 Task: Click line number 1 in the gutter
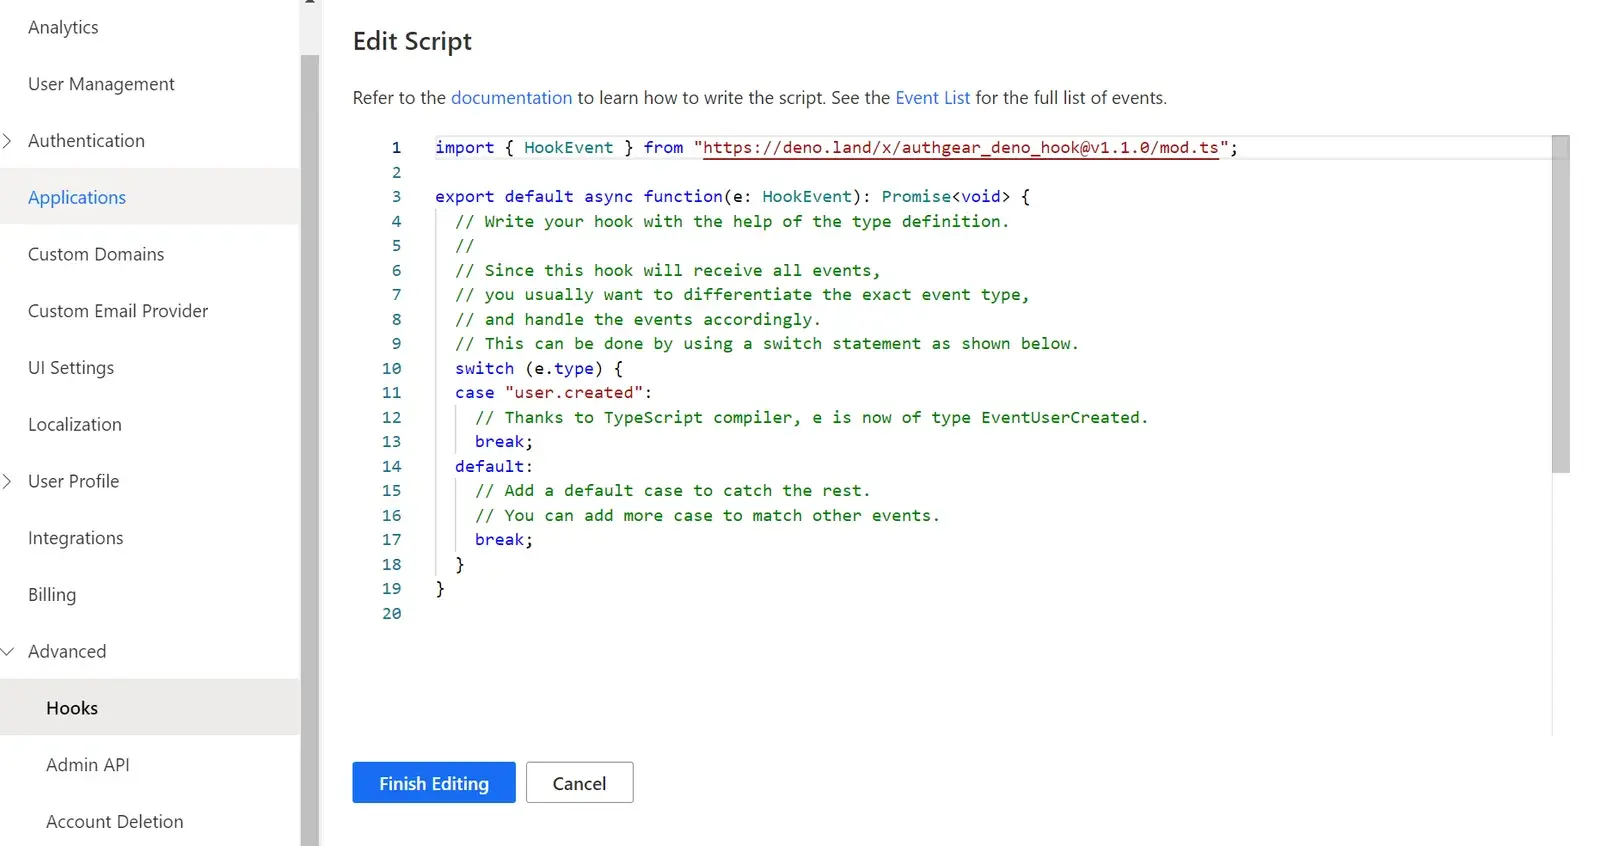(x=396, y=148)
